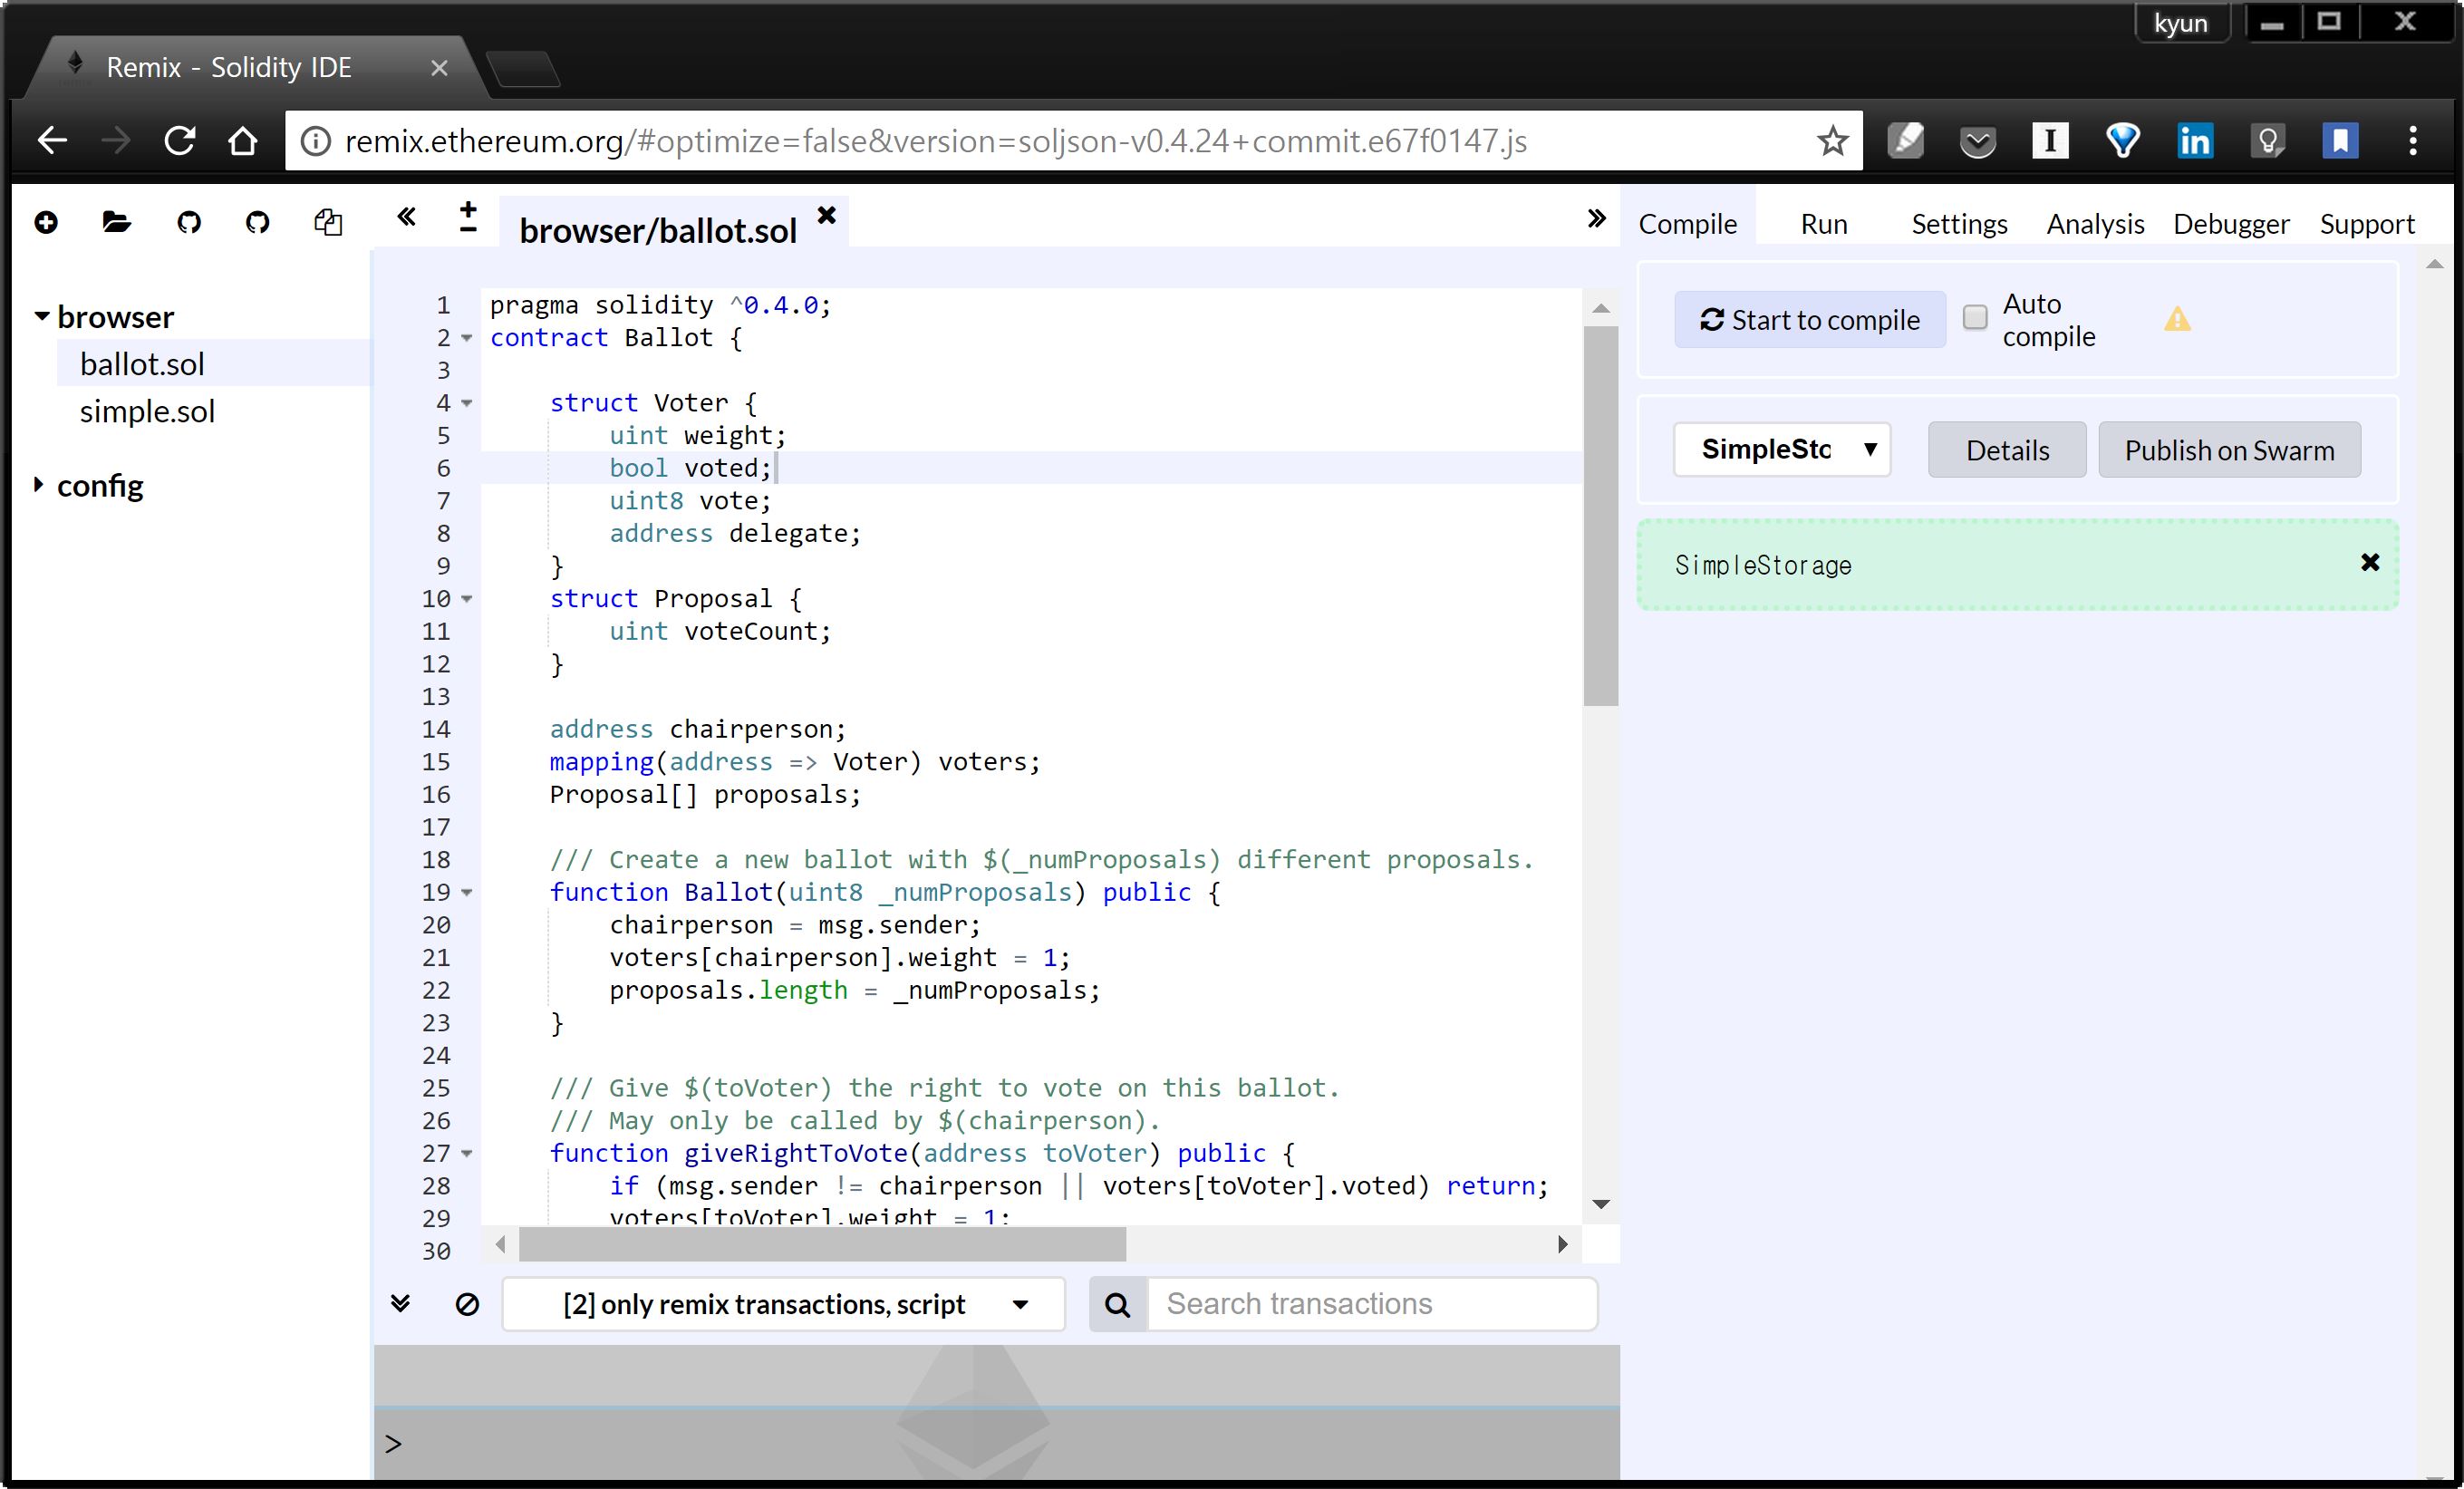Image resolution: width=2464 pixels, height=1489 pixels.
Task: Open the Settings tab
Action: coord(1959,224)
